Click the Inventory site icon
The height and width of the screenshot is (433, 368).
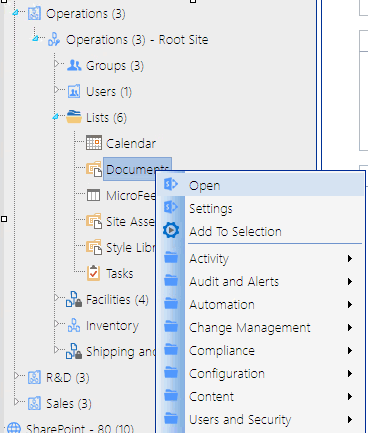(x=74, y=325)
